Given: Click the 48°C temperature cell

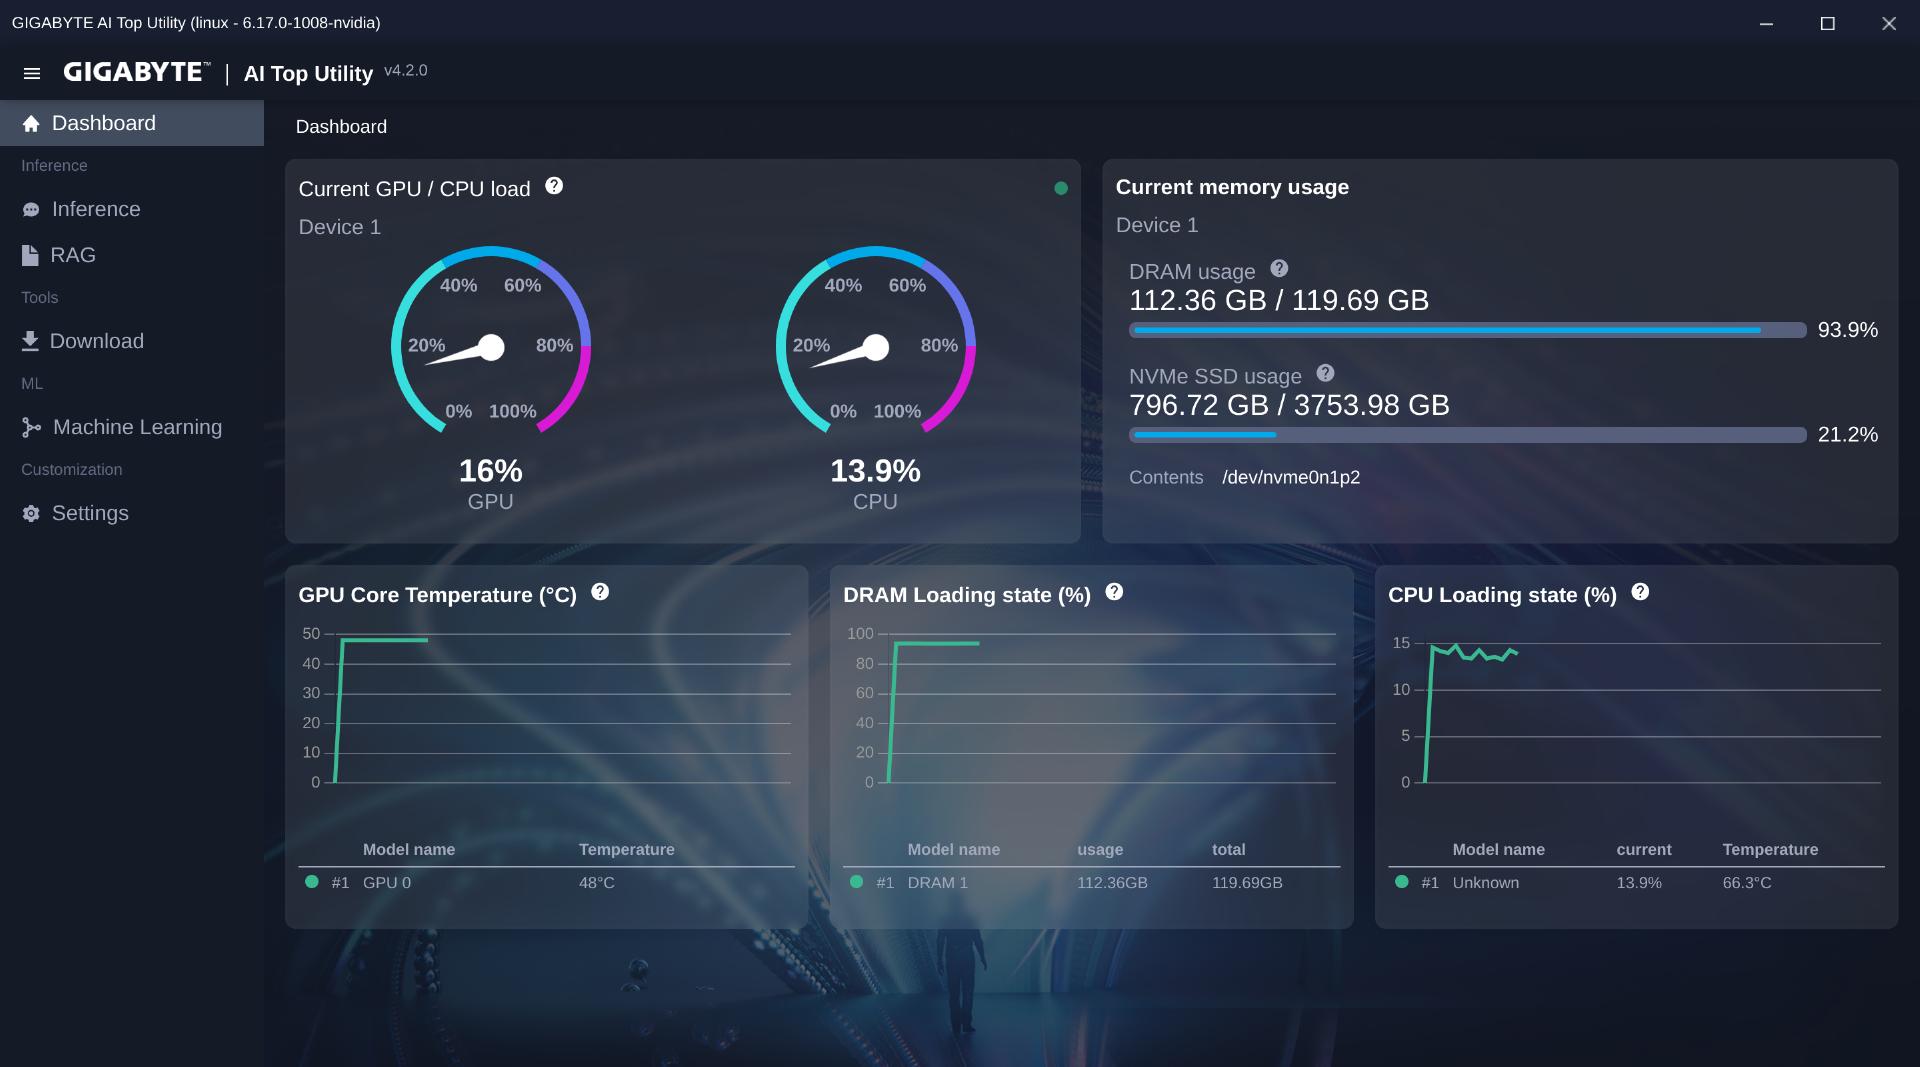Looking at the screenshot, I should (x=597, y=883).
